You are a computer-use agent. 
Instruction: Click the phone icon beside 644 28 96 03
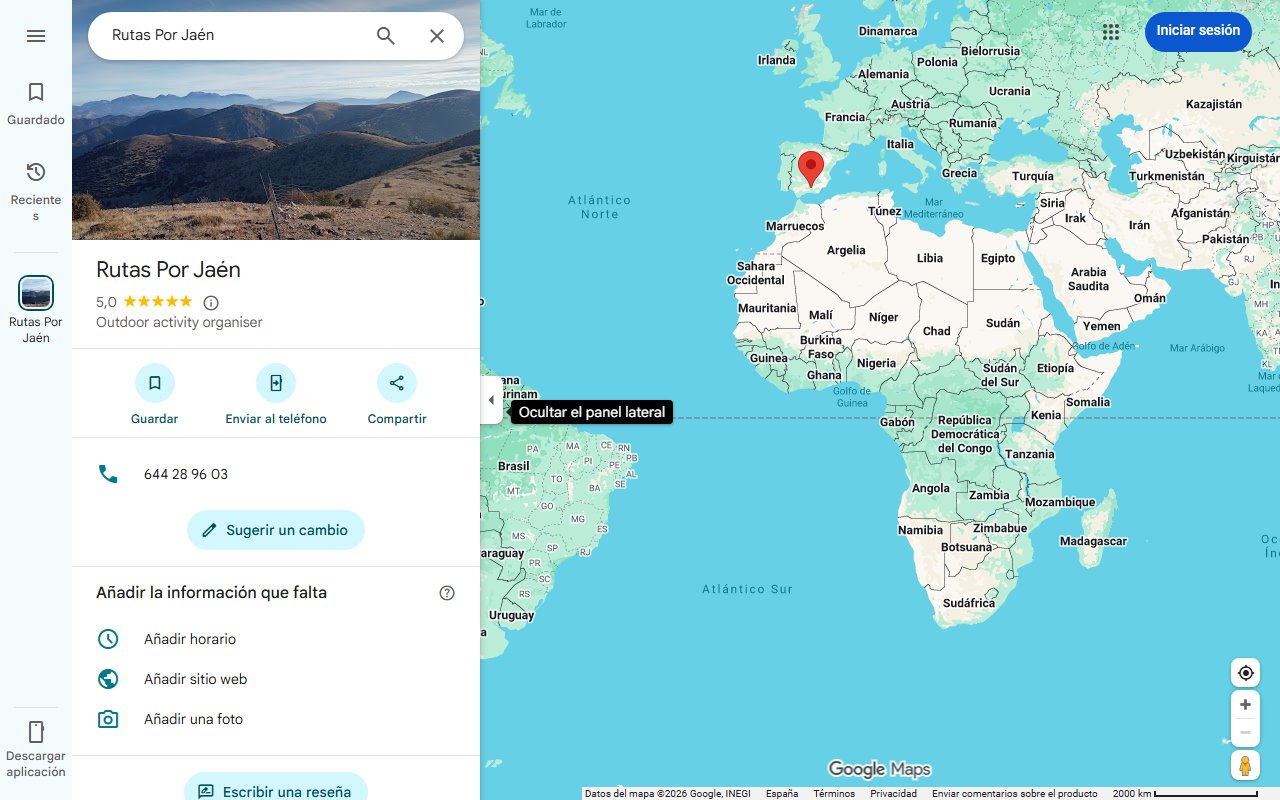coord(108,473)
